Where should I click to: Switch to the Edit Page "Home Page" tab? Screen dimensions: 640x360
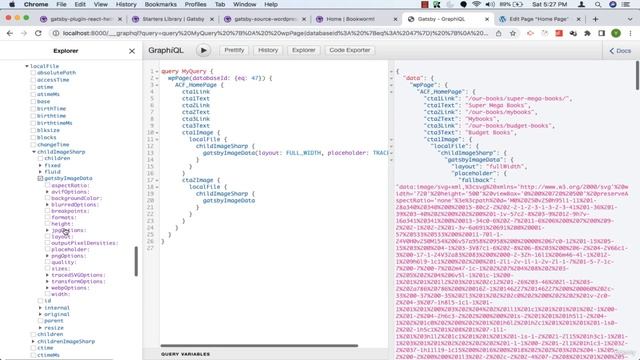click(x=538, y=19)
